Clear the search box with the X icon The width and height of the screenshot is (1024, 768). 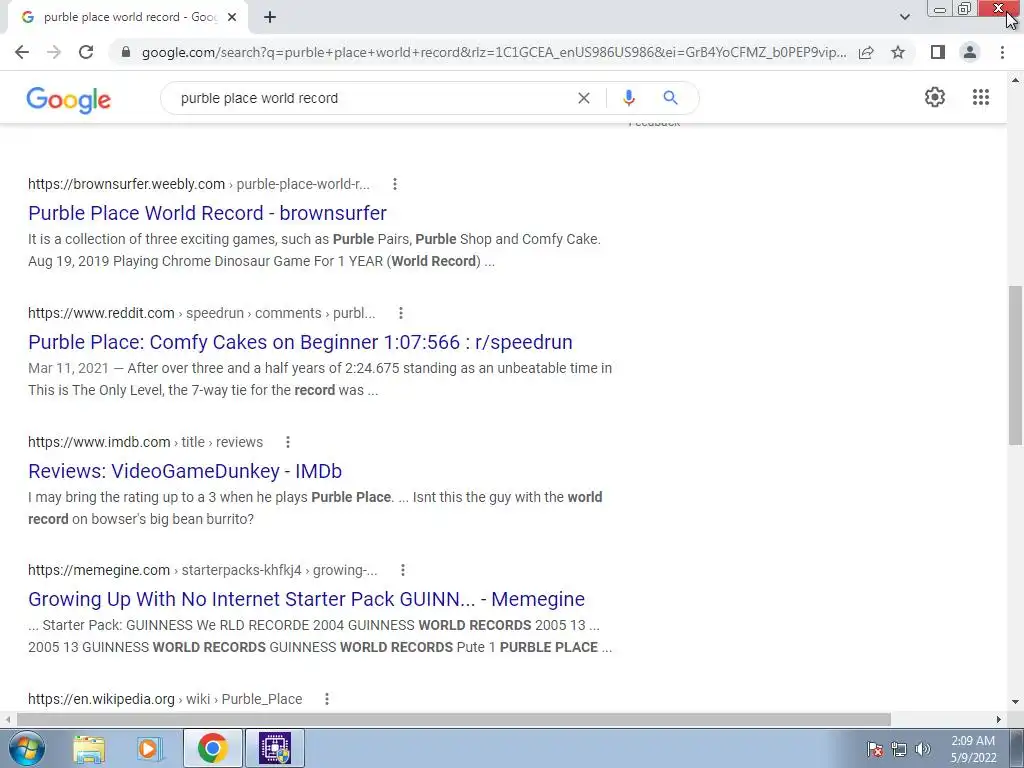point(584,98)
